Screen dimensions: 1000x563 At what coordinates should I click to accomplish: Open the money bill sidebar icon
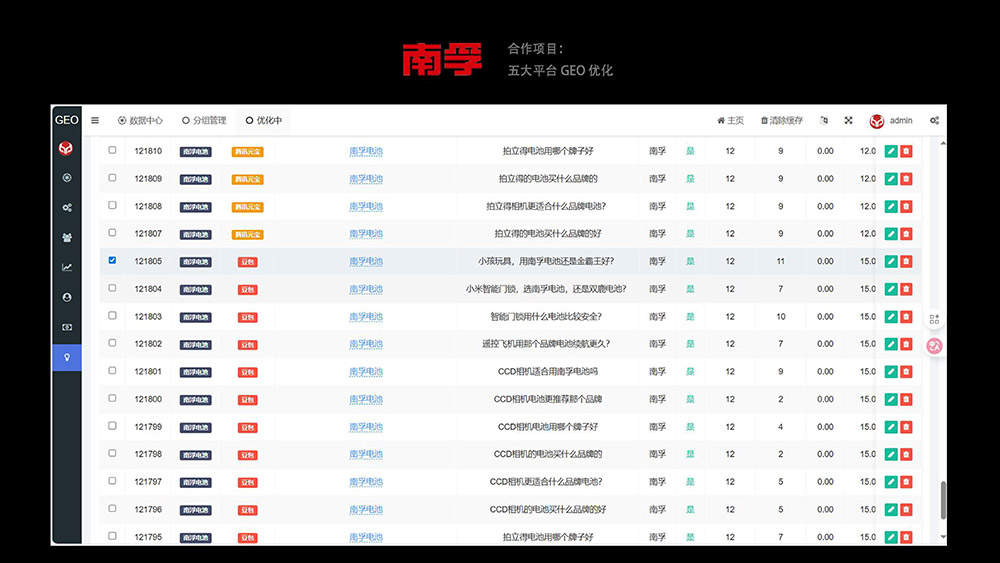(67, 327)
